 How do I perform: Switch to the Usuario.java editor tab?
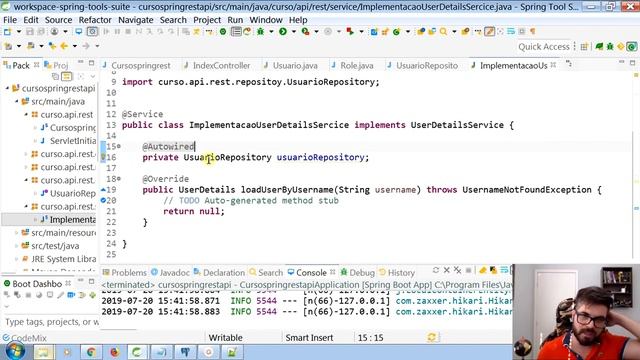[x=291, y=65]
